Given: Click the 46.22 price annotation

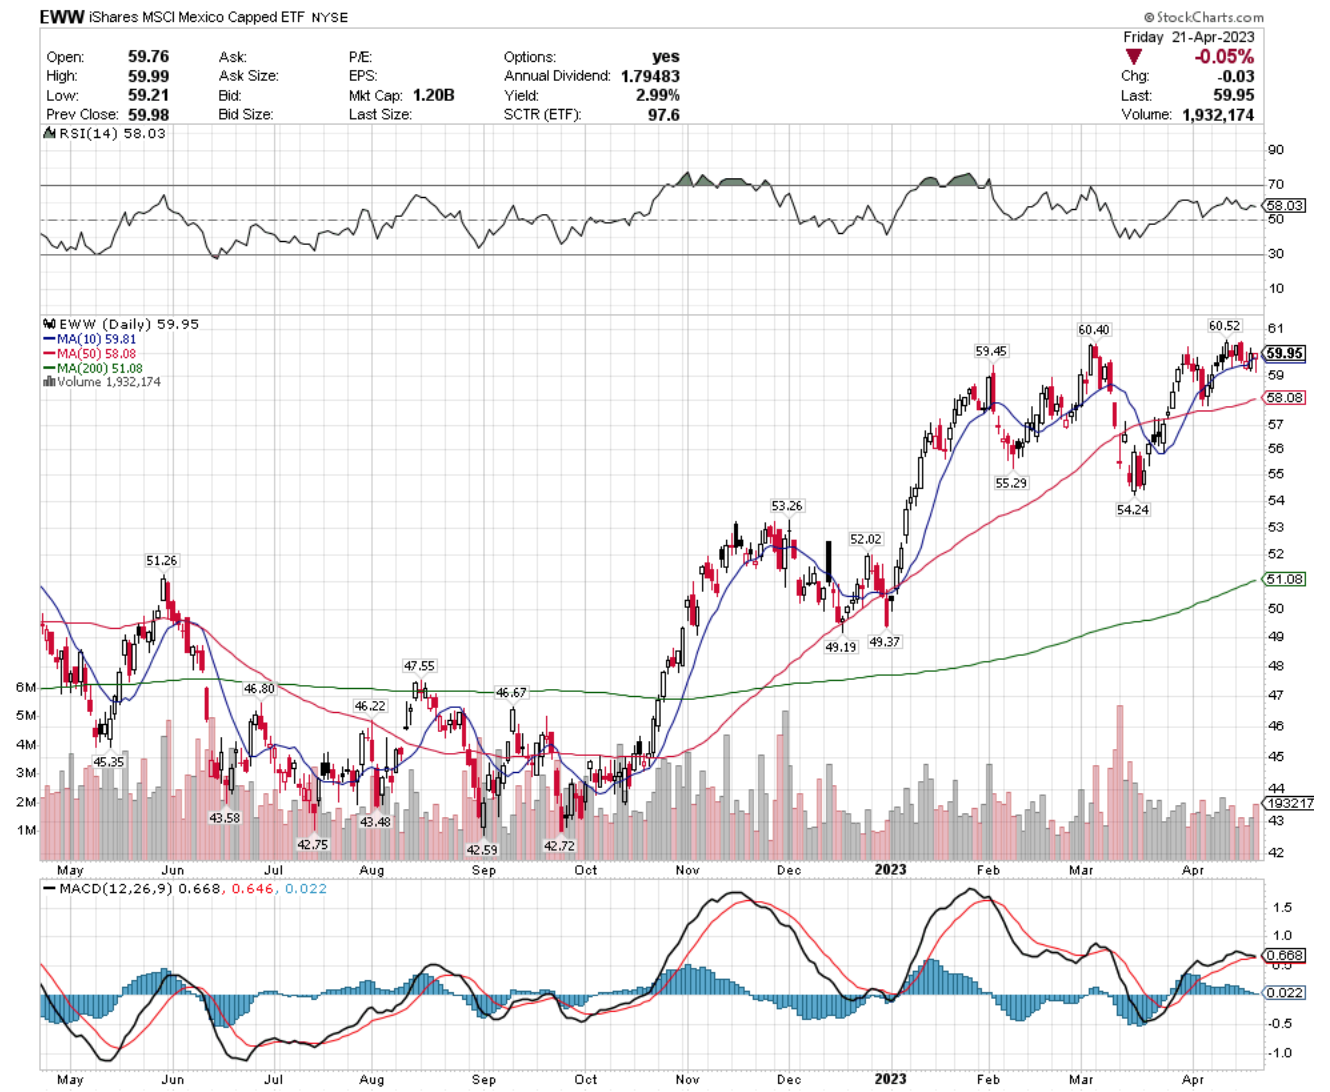Looking at the screenshot, I should tap(370, 706).
